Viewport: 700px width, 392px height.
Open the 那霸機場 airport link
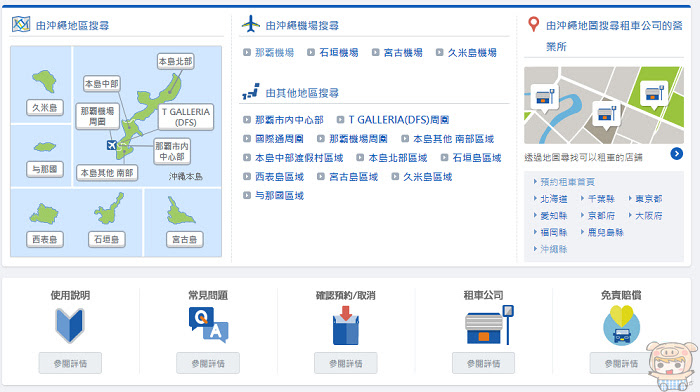coord(274,53)
